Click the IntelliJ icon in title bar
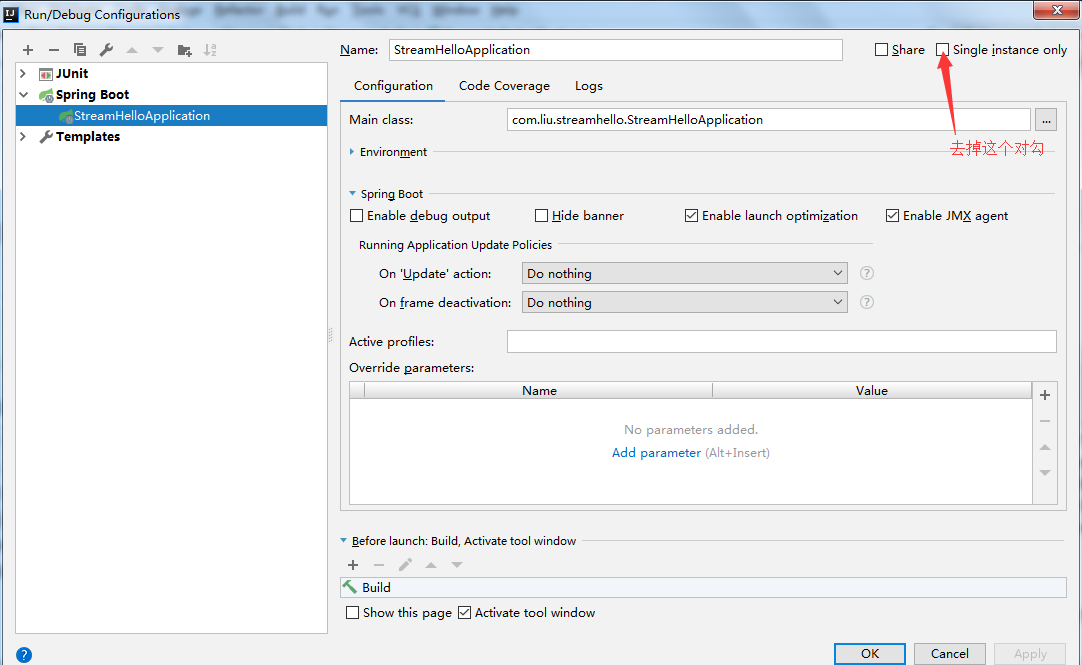Screen dimensions: 1082x665 (x=10, y=14)
